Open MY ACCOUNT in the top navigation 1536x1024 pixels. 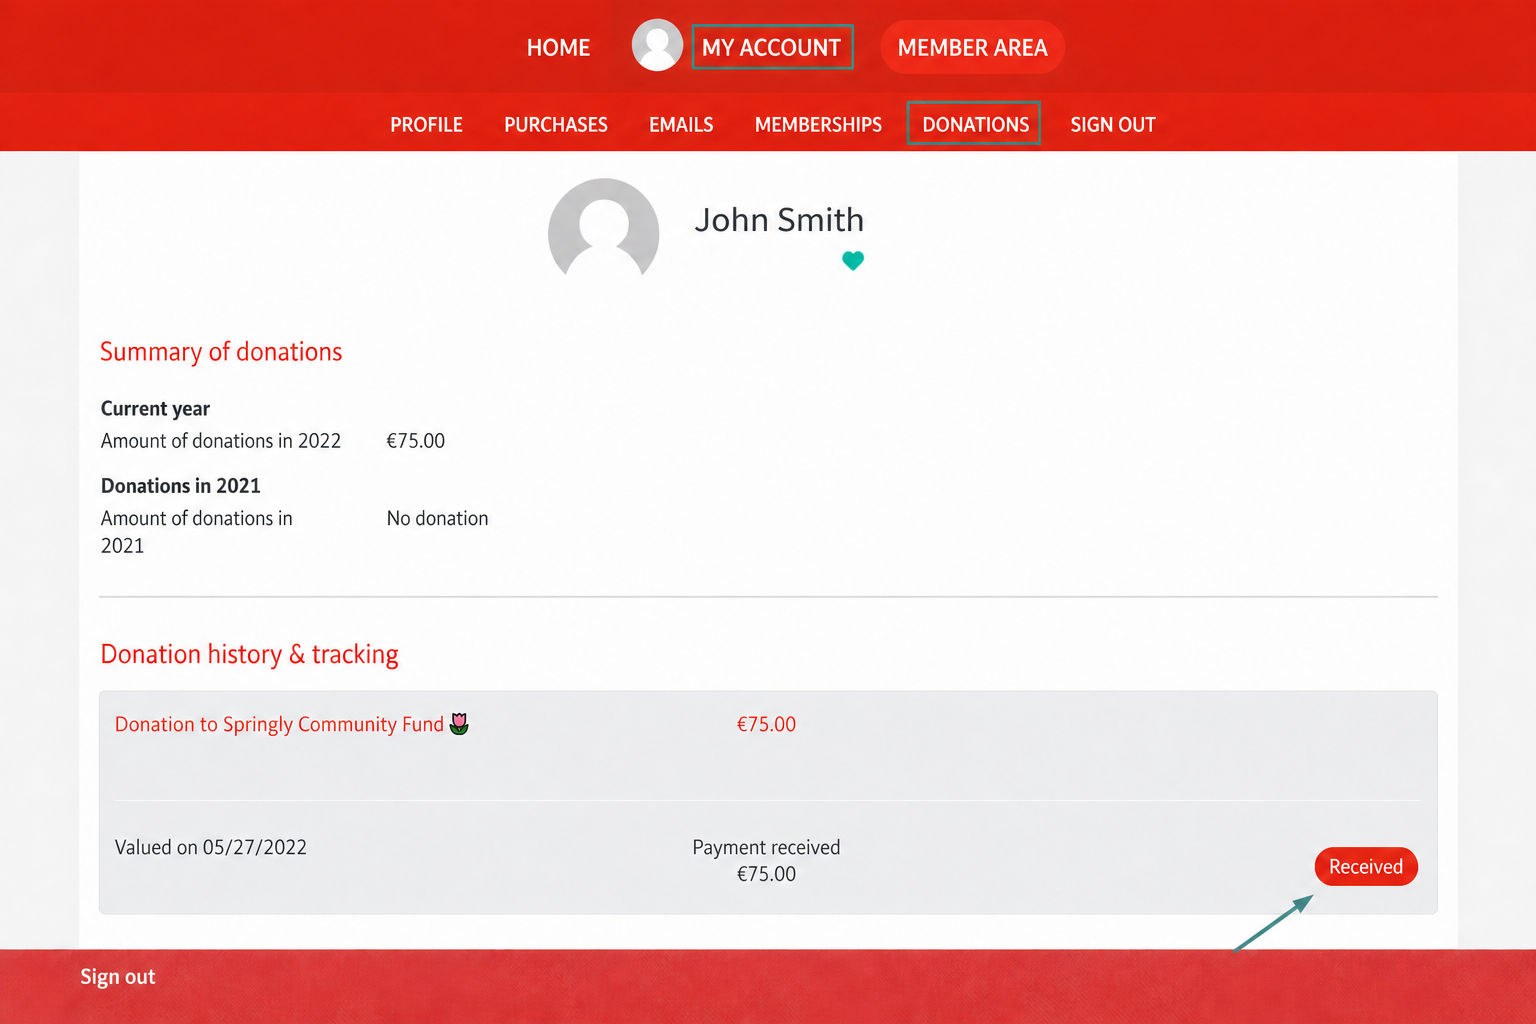tap(772, 47)
